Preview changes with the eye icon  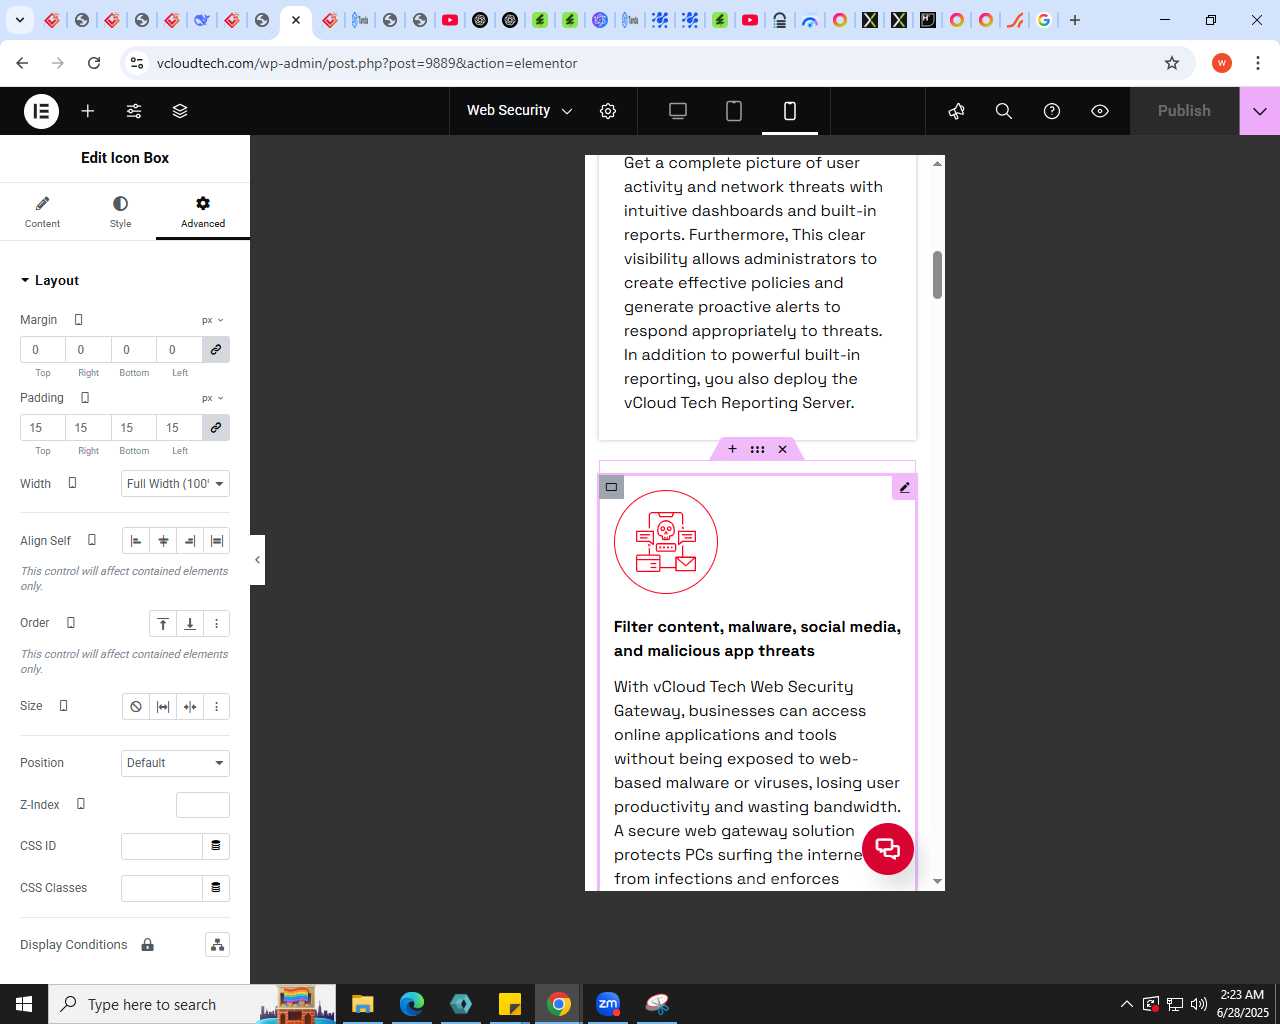(x=1100, y=111)
